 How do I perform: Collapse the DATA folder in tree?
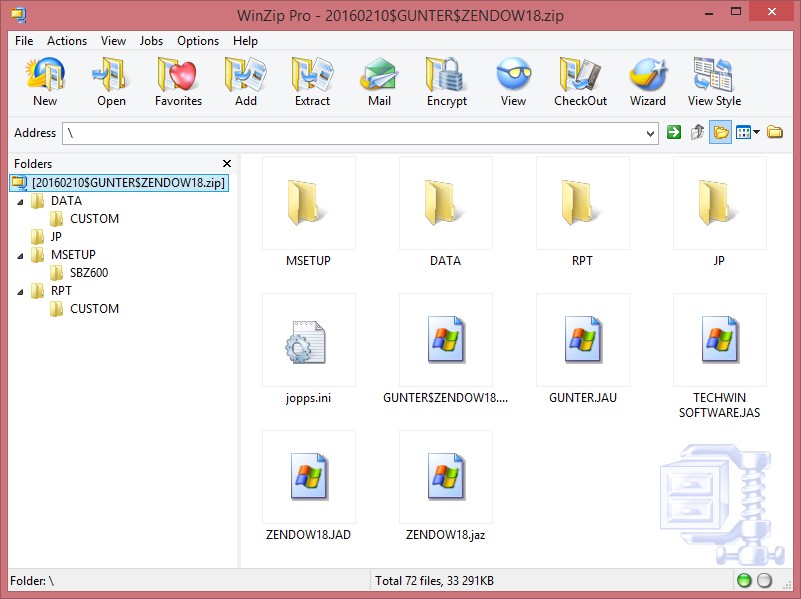point(20,202)
